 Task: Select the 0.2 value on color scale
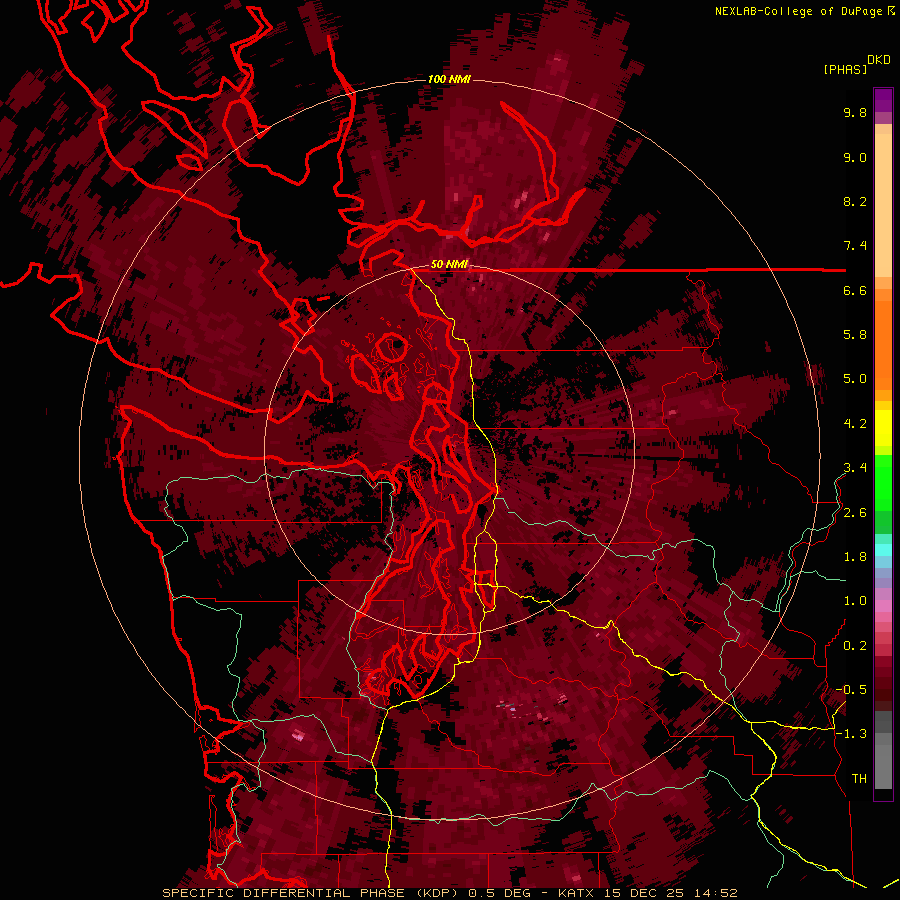[855, 646]
